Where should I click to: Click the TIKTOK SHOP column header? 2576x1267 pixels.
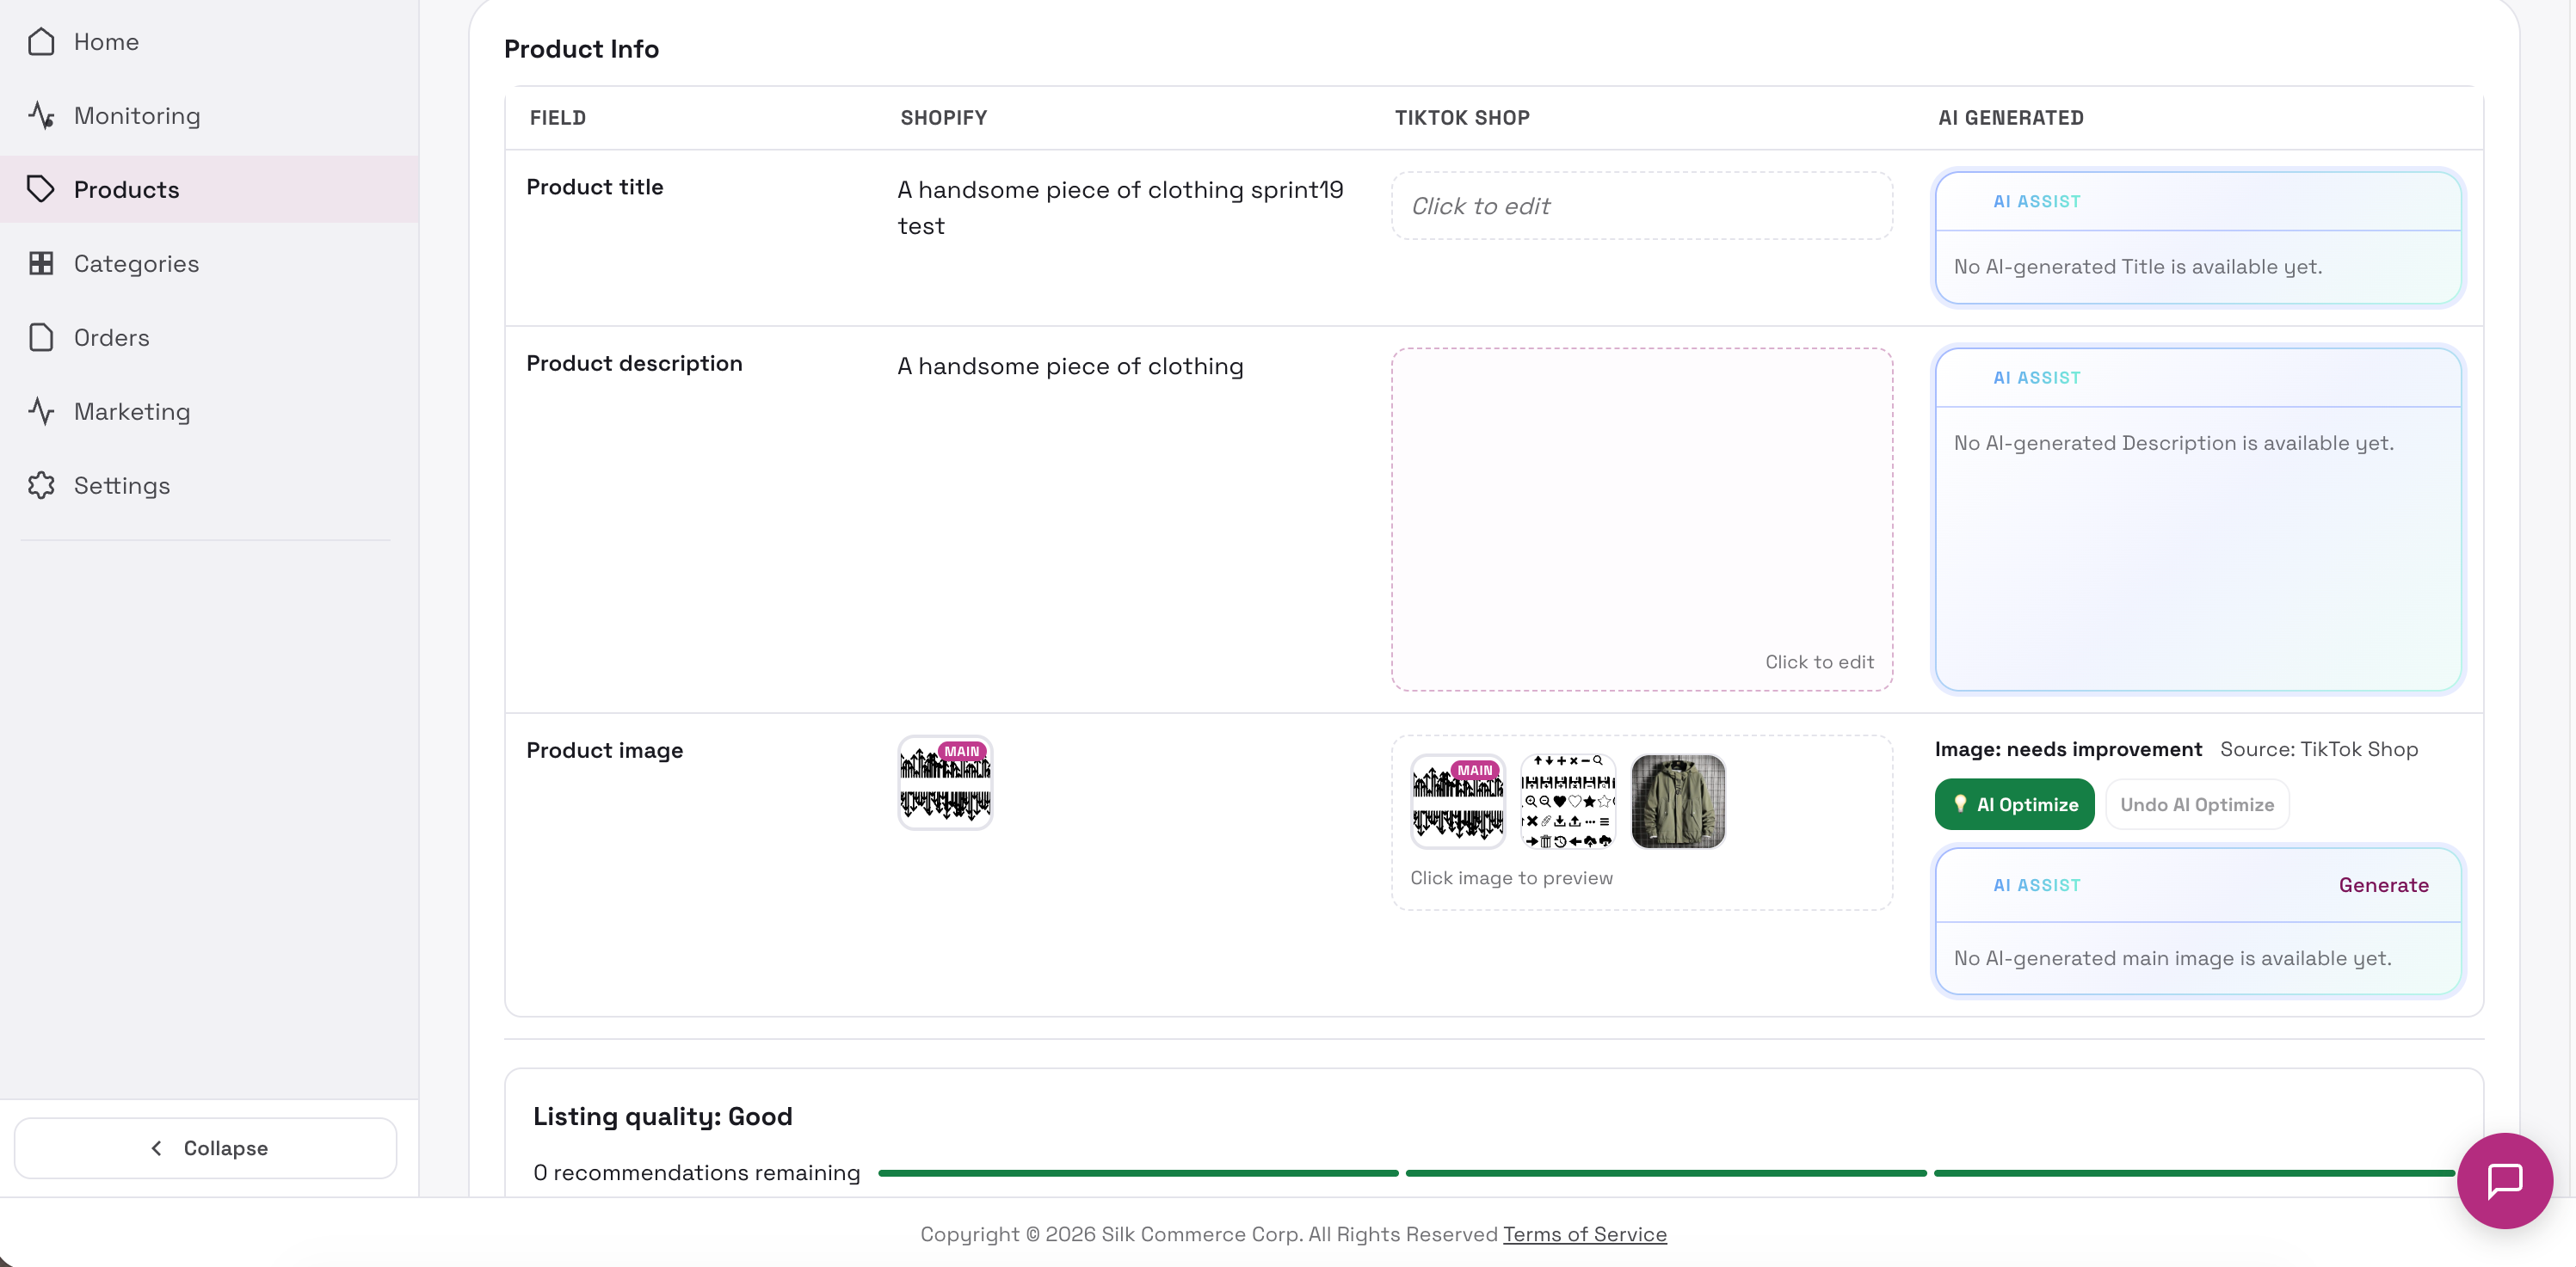pyautogui.click(x=1462, y=118)
